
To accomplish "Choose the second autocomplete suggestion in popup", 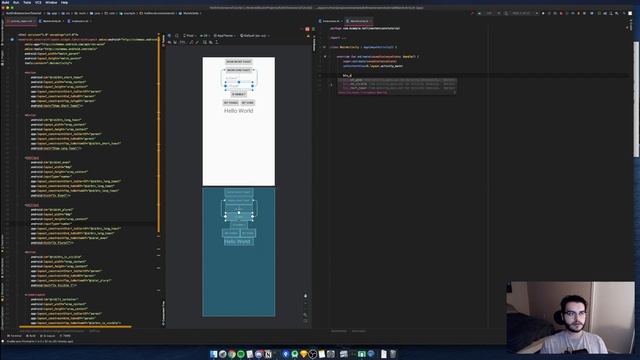I will tap(397, 84).
